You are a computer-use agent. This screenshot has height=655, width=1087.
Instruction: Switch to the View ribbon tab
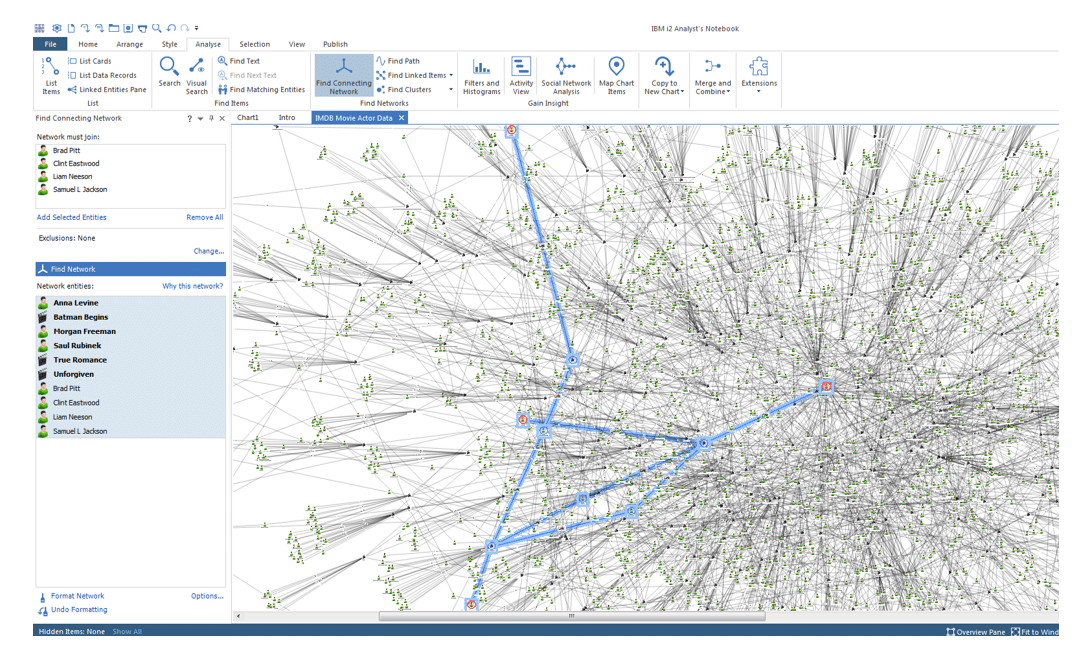(297, 44)
